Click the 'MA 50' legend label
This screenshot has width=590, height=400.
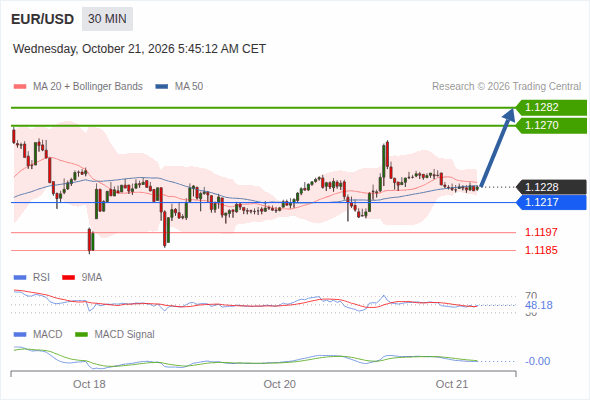(x=189, y=87)
